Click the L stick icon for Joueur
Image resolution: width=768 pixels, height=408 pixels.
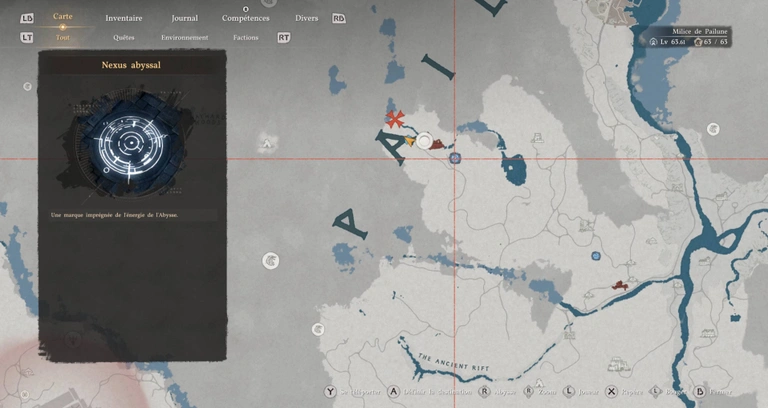pyautogui.click(x=569, y=391)
